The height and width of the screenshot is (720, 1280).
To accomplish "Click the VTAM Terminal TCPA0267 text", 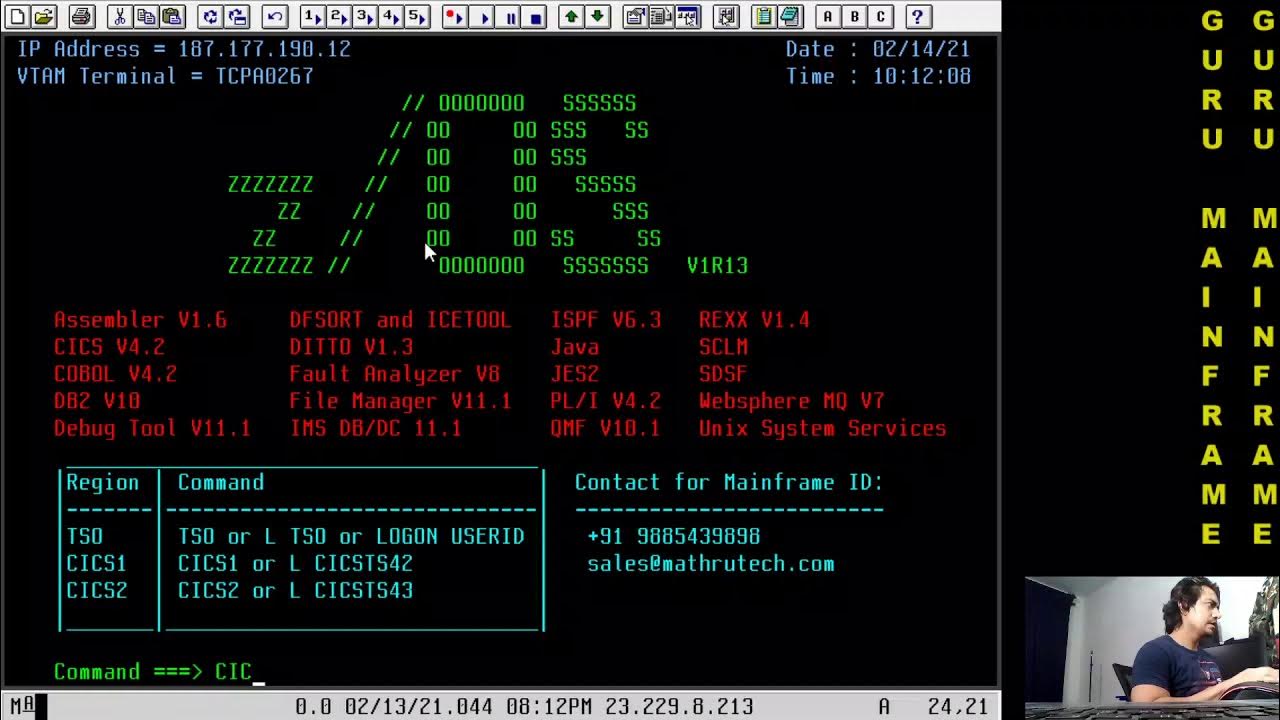I will tap(166, 76).
